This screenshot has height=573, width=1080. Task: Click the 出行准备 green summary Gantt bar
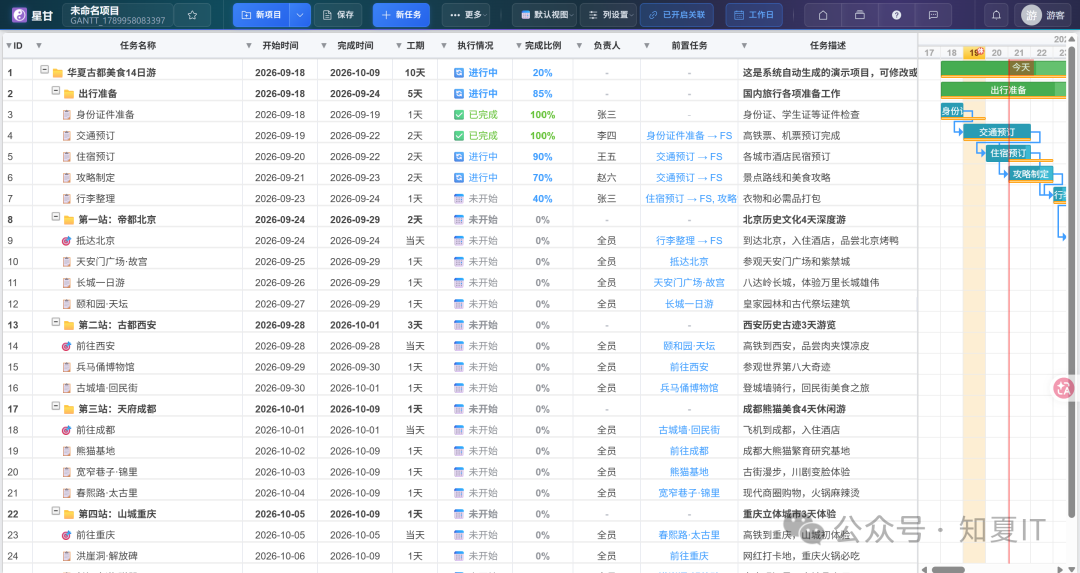pos(1003,90)
